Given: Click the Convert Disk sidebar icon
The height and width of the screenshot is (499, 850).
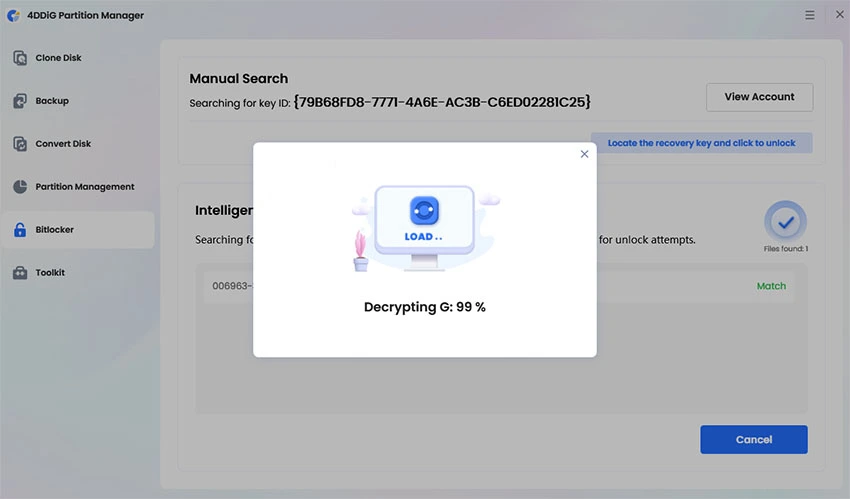Looking at the screenshot, I should [x=20, y=144].
